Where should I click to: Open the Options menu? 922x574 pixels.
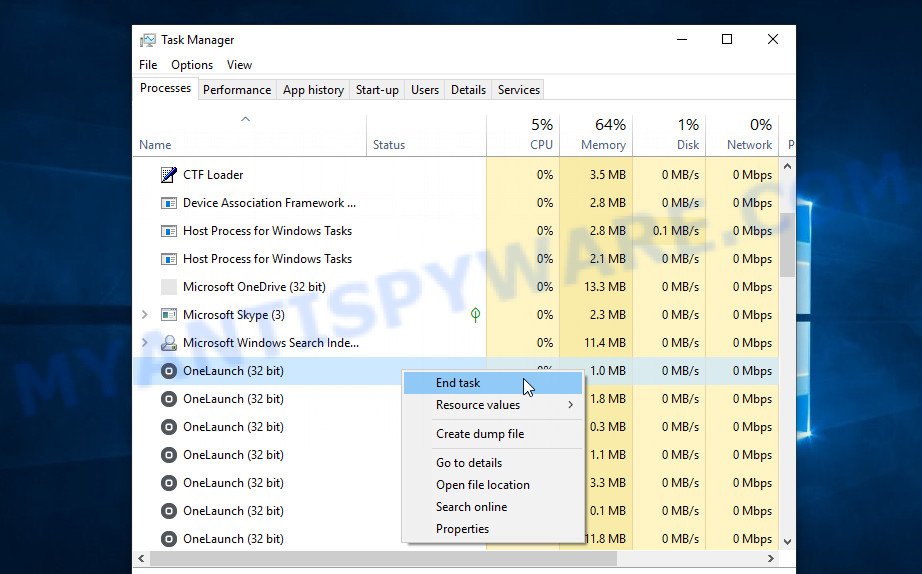pyautogui.click(x=192, y=65)
